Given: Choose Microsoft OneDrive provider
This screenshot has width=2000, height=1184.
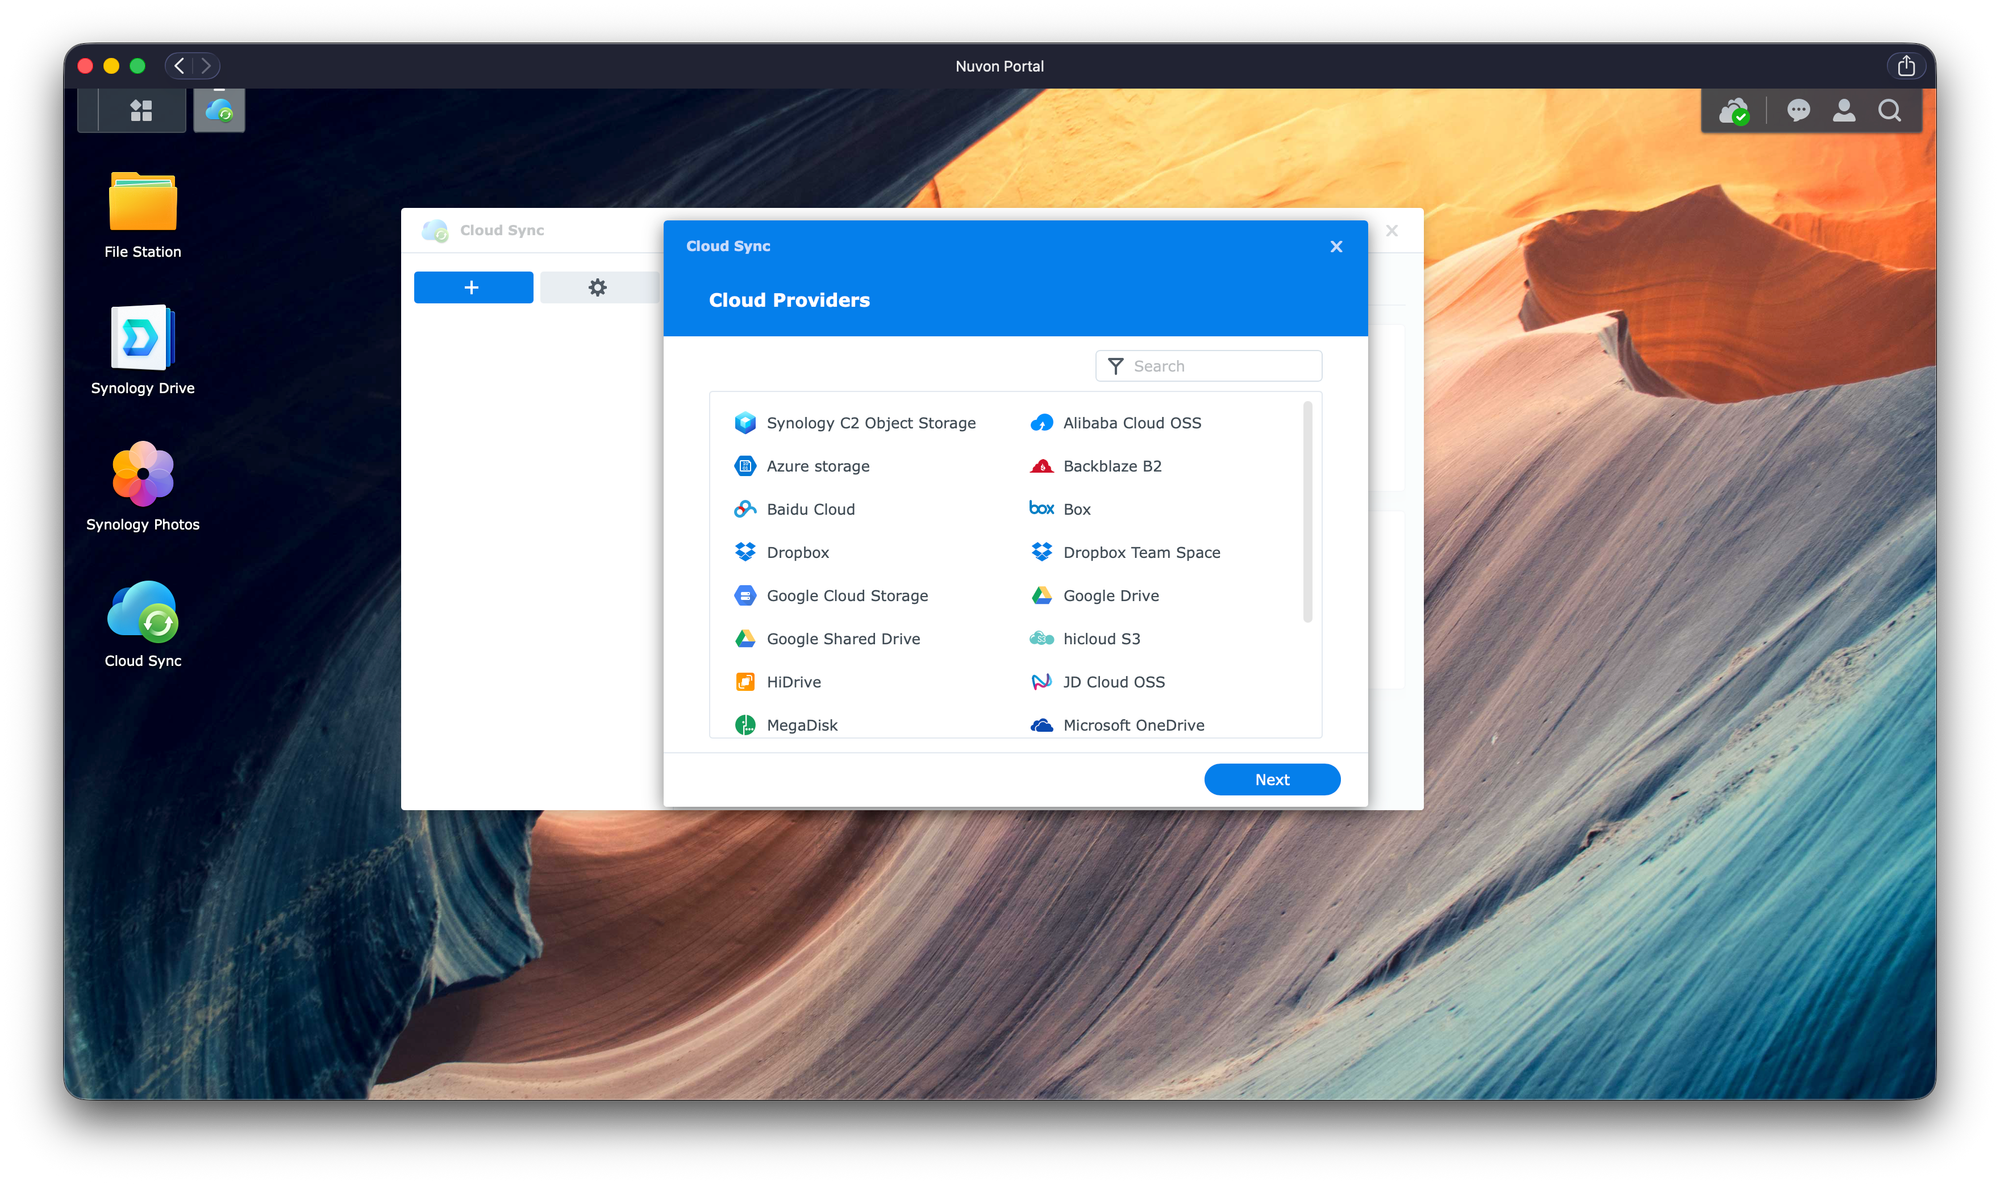Looking at the screenshot, I should tap(1133, 725).
